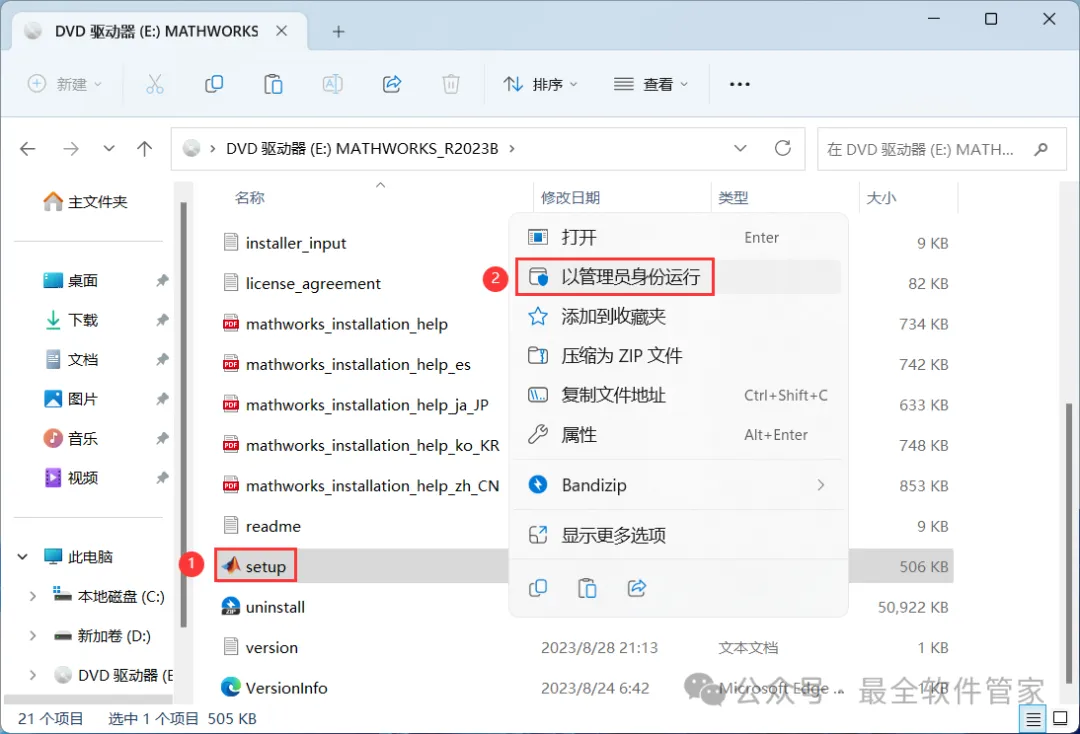Go back with the left arrow

pyautogui.click(x=28, y=149)
